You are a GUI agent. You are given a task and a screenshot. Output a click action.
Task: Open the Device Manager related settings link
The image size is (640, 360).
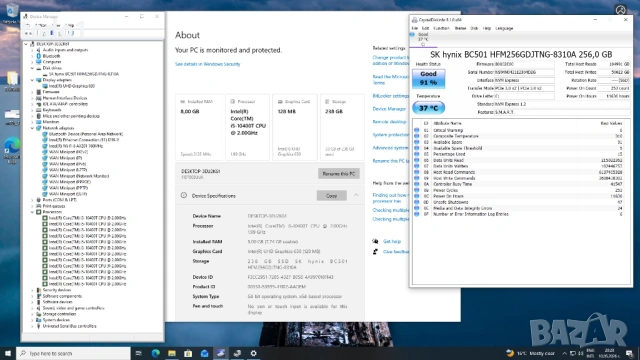pyautogui.click(x=389, y=109)
